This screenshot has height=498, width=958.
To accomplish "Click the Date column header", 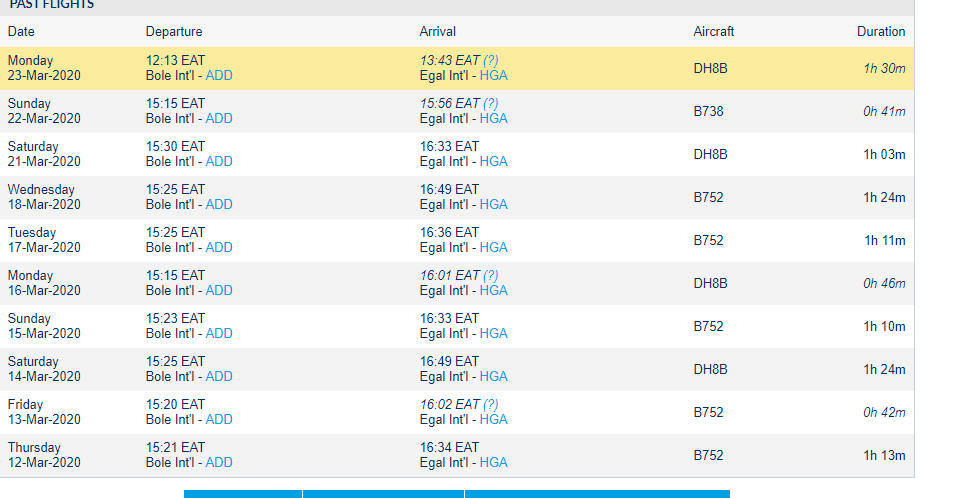I will pyautogui.click(x=21, y=32).
